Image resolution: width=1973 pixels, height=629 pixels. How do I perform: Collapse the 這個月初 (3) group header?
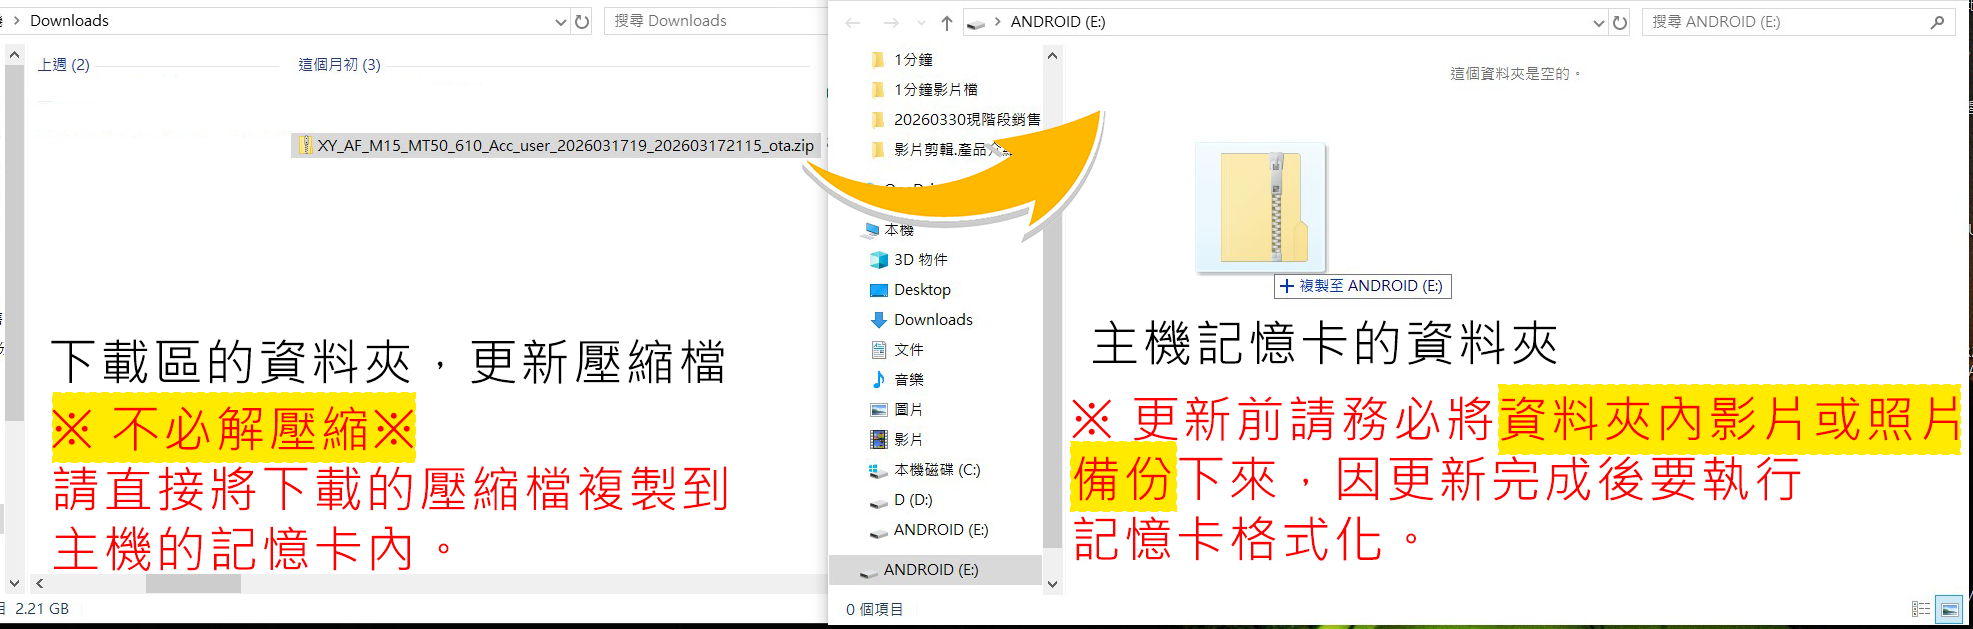(x=339, y=65)
